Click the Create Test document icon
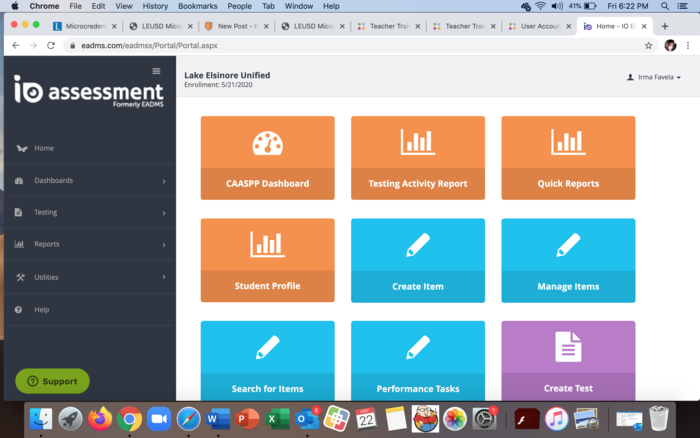Screen dimensions: 700x438 click(568, 347)
